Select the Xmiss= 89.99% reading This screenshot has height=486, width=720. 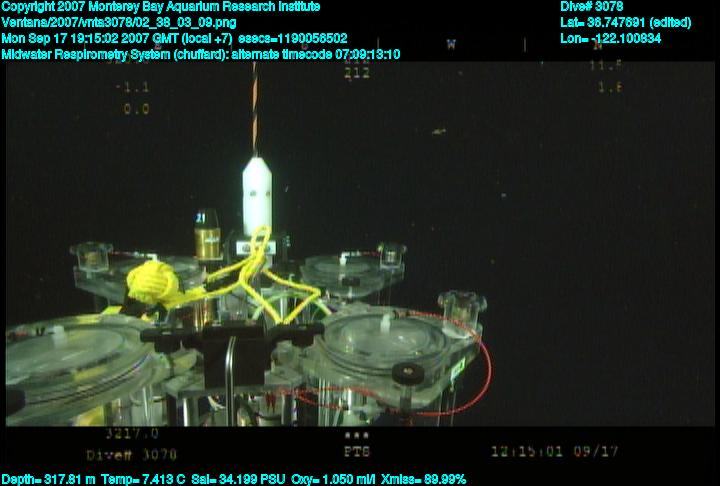click(x=423, y=479)
